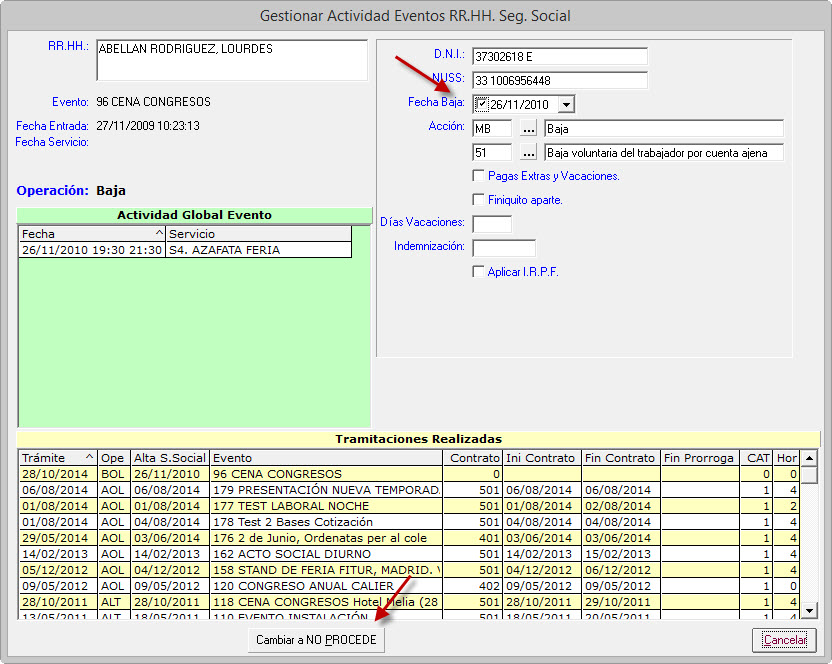Click Trámite date 28/10/2014 cell
Screen dimensions: 832x664
[58, 474]
